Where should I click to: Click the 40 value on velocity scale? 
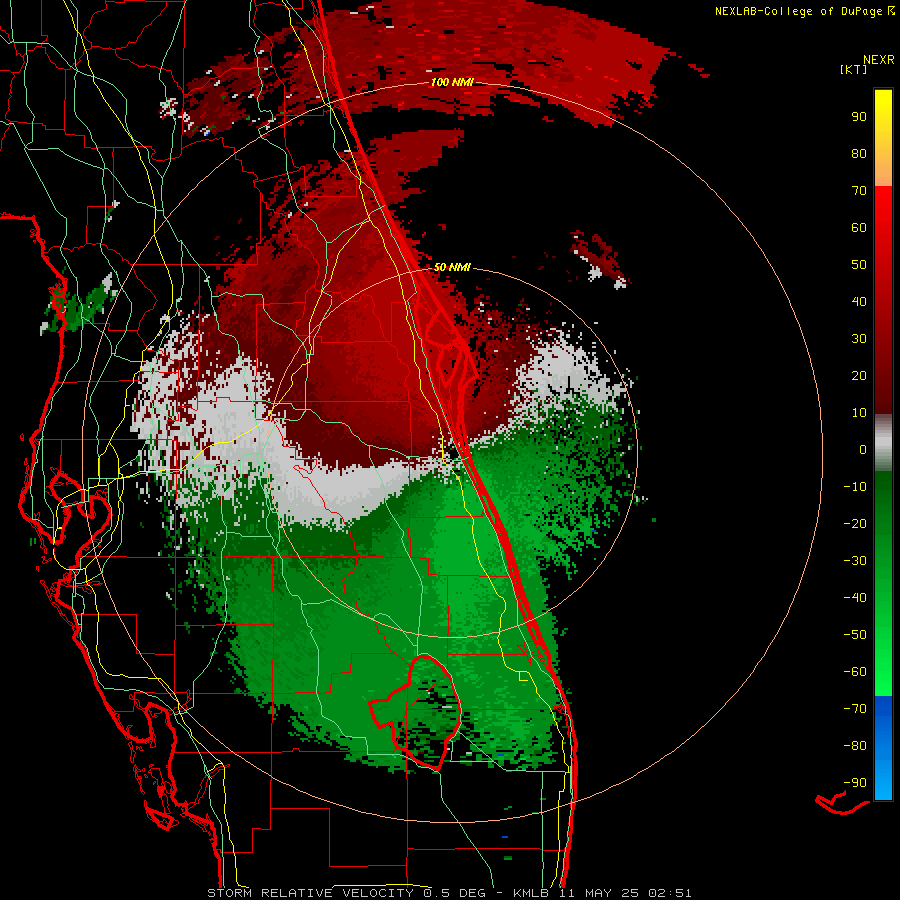coord(859,301)
